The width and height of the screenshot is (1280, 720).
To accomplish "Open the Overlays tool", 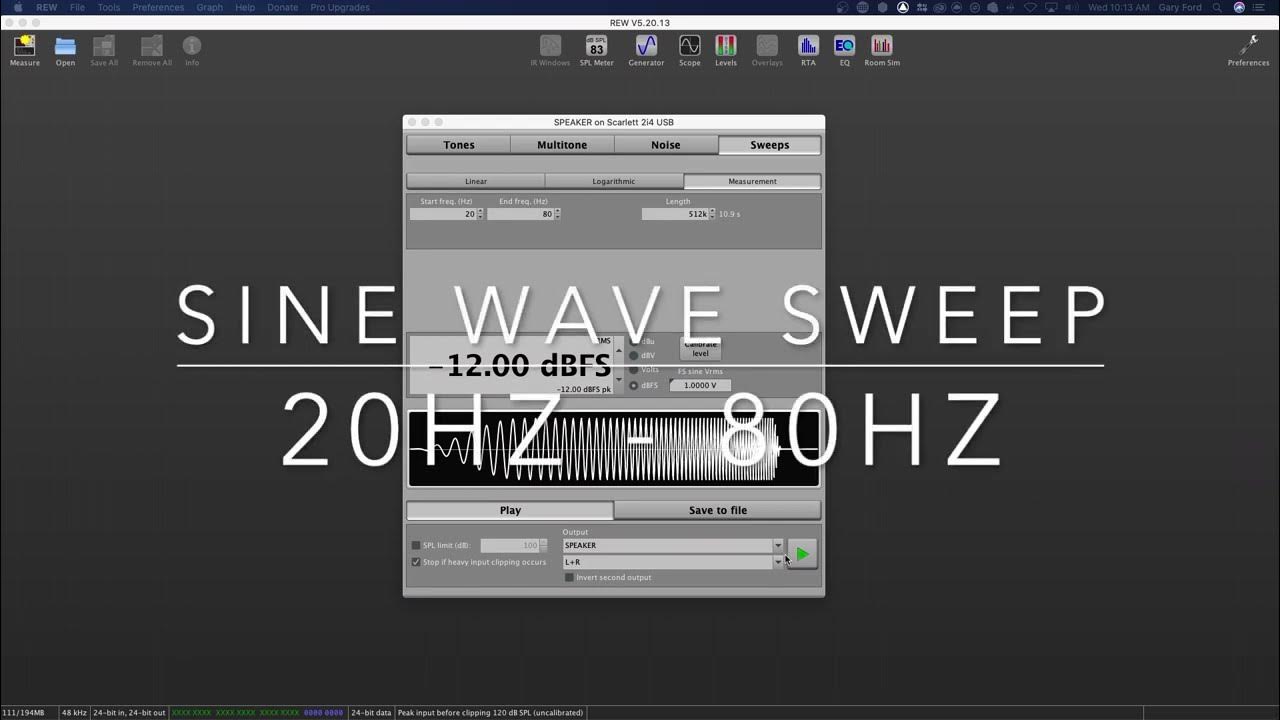I will click(767, 51).
